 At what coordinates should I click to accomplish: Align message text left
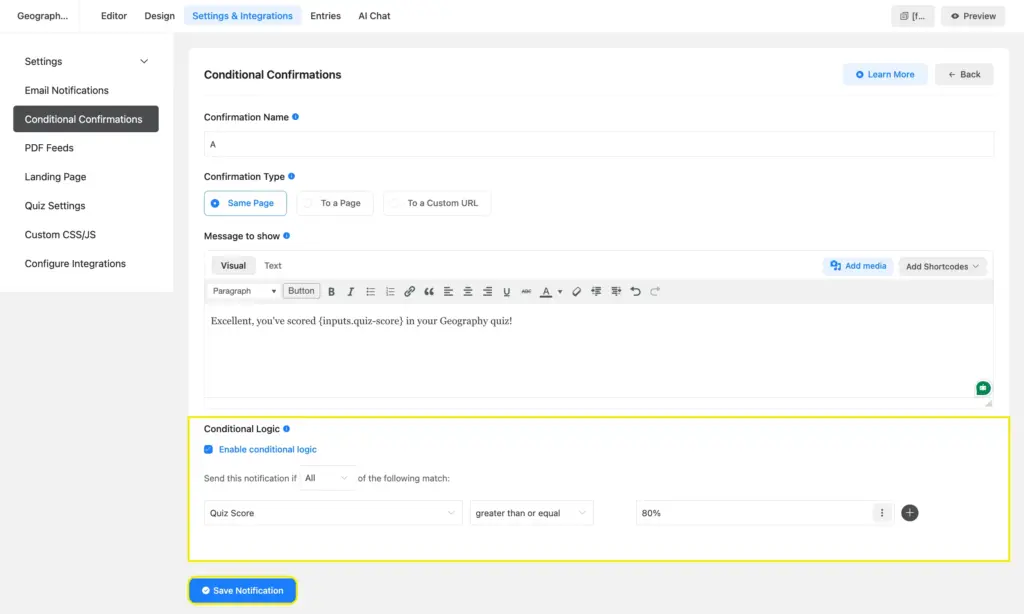pos(448,291)
